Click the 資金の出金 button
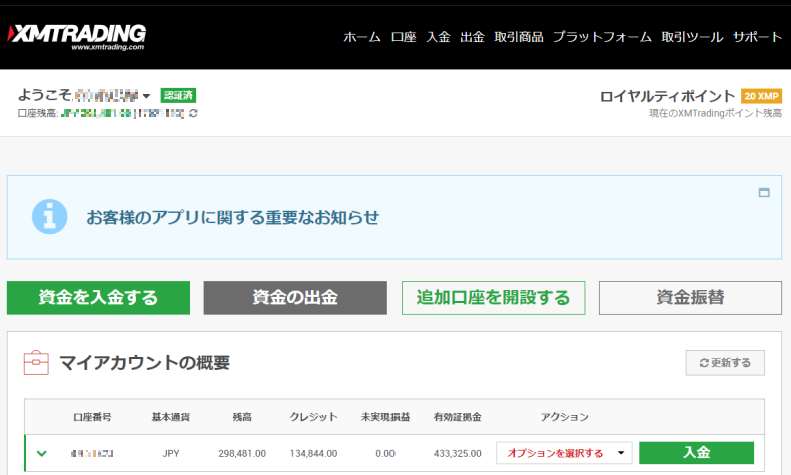The height and width of the screenshot is (475, 791). tap(295, 298)
